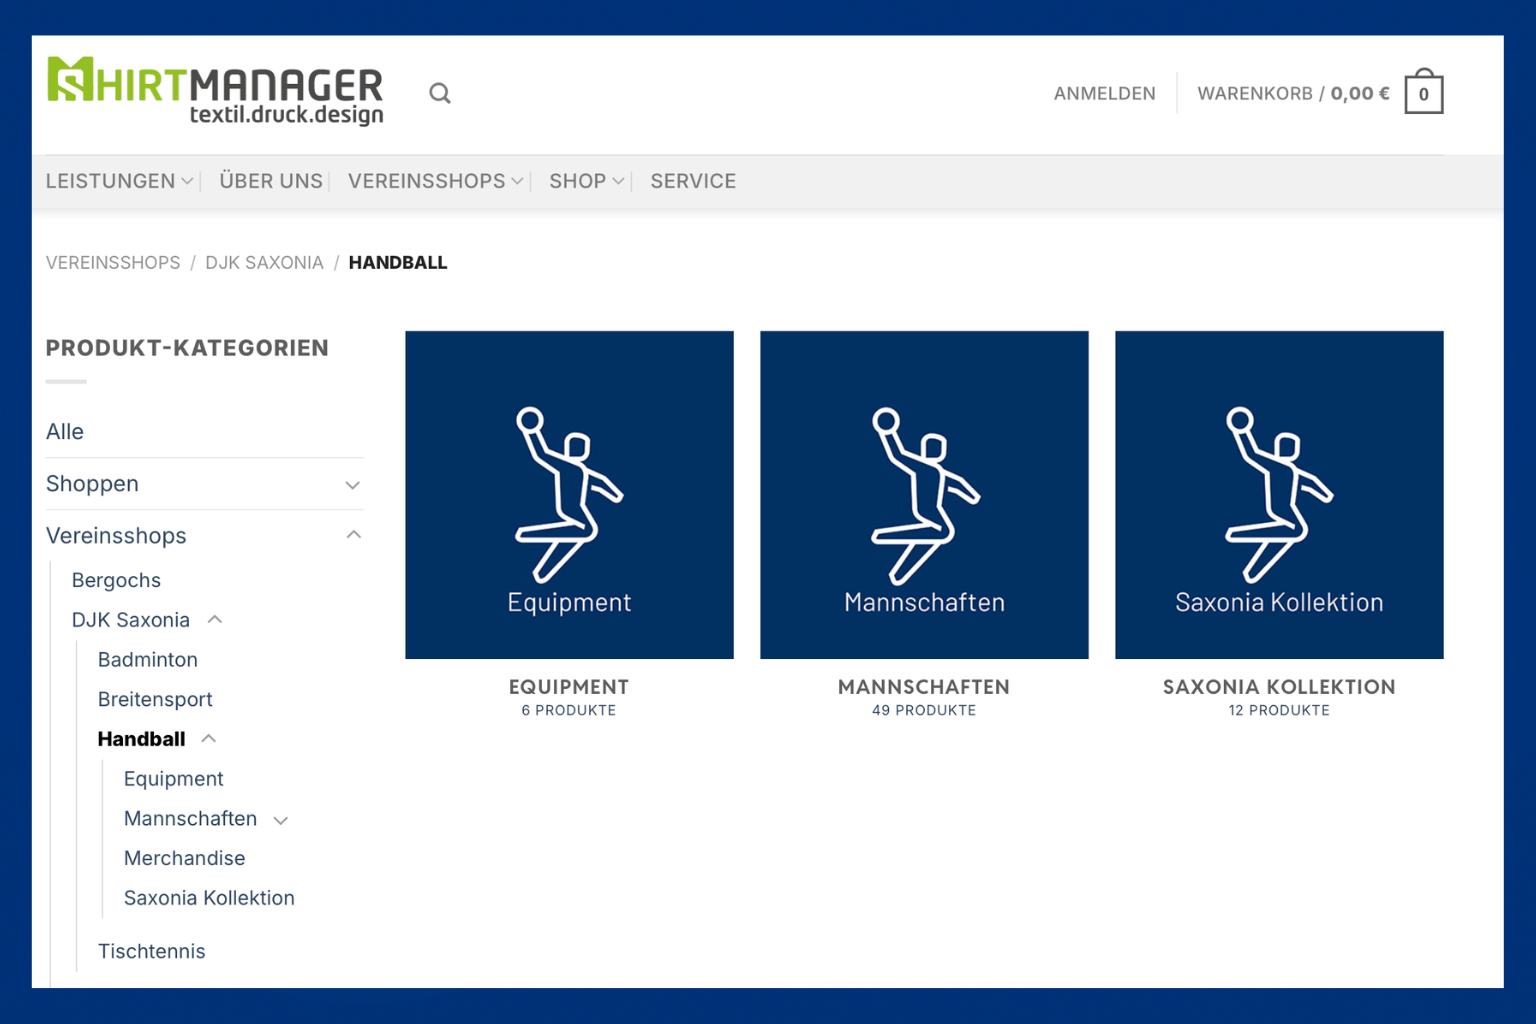Open the shopping cart bag icon

tap(1423, 94)
